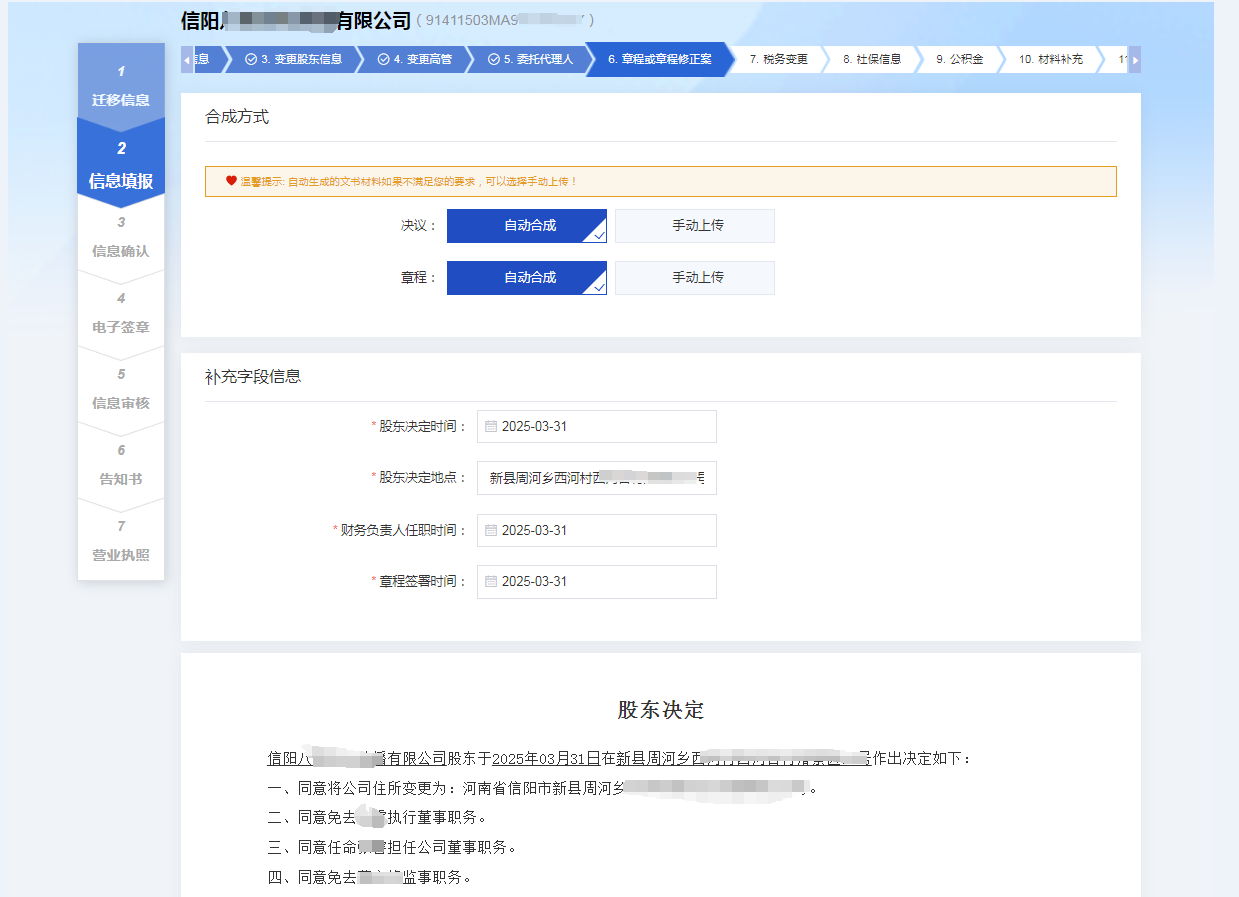Open step 4 变更高管 tab
This screenshot has width=1239, height=897.
coord(414,59)
